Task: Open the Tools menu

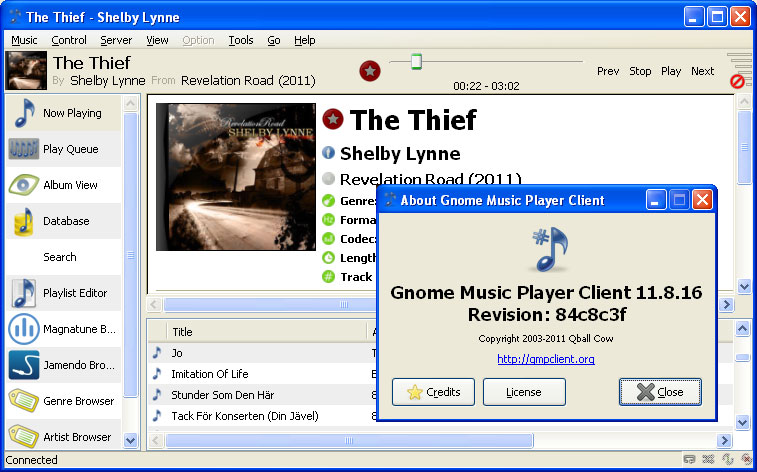Action: pyautogui.click(x=241, y=40)
